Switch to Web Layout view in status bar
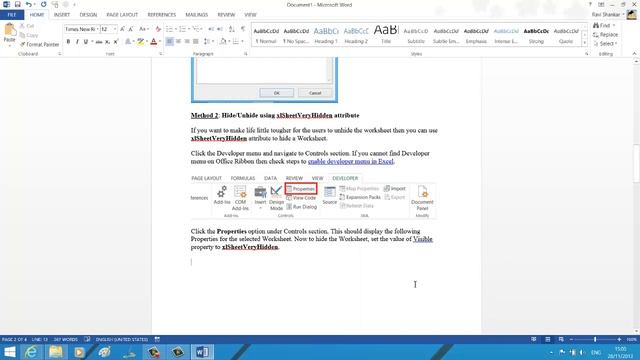Image resolution: width=640 pixels, height=360 pixels. 561,339
